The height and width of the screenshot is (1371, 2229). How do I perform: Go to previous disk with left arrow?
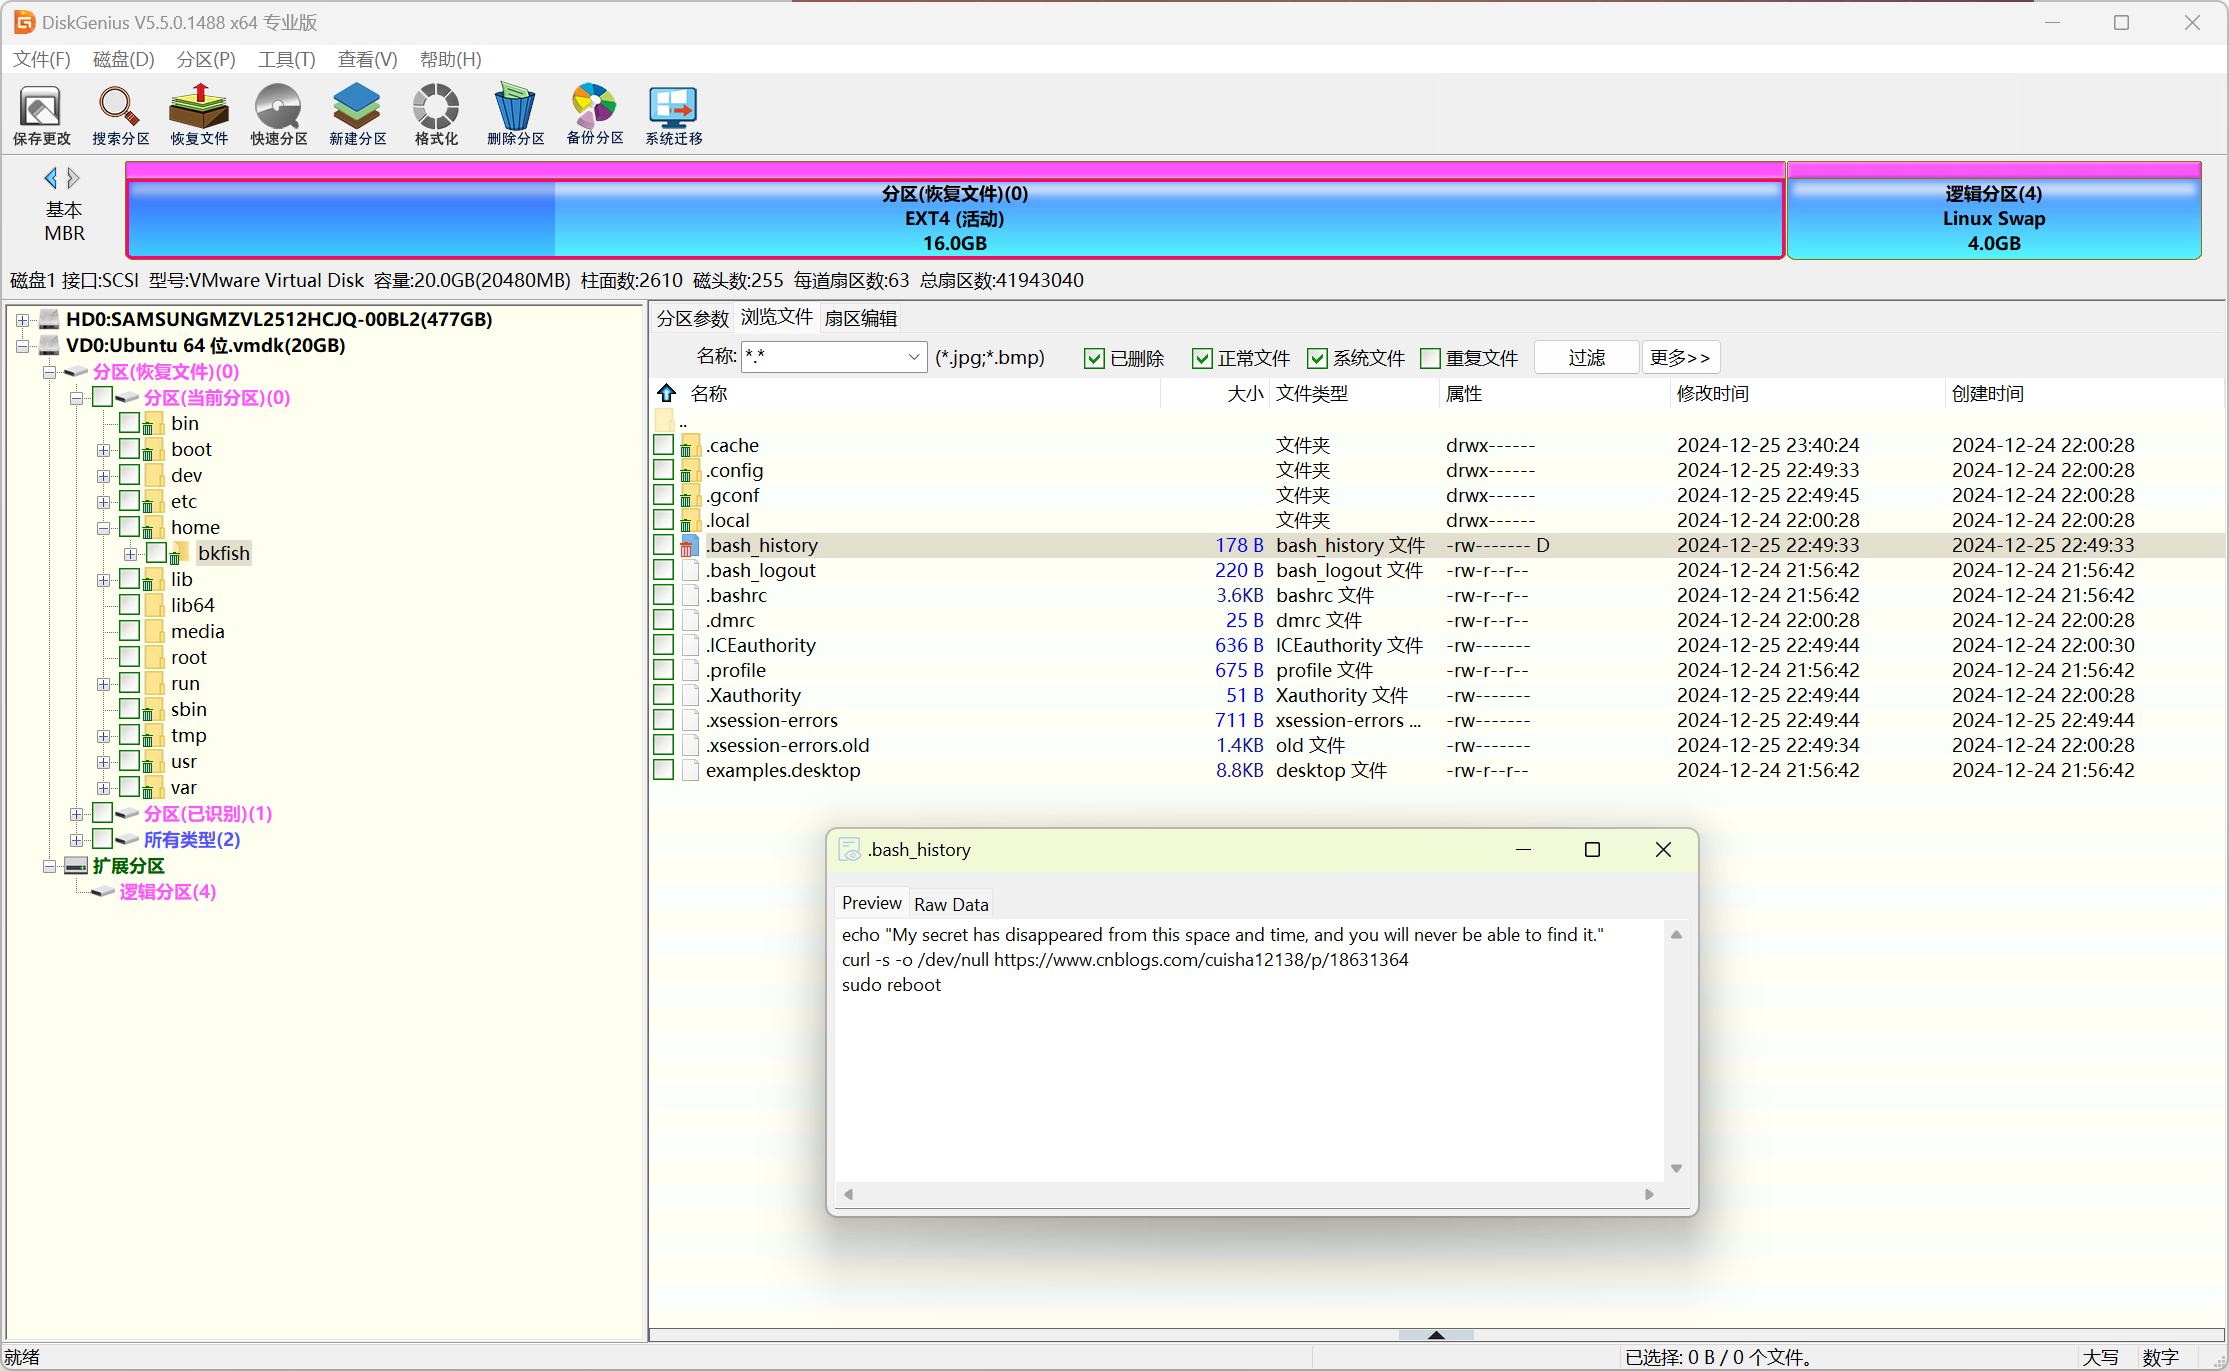point(50,178)
